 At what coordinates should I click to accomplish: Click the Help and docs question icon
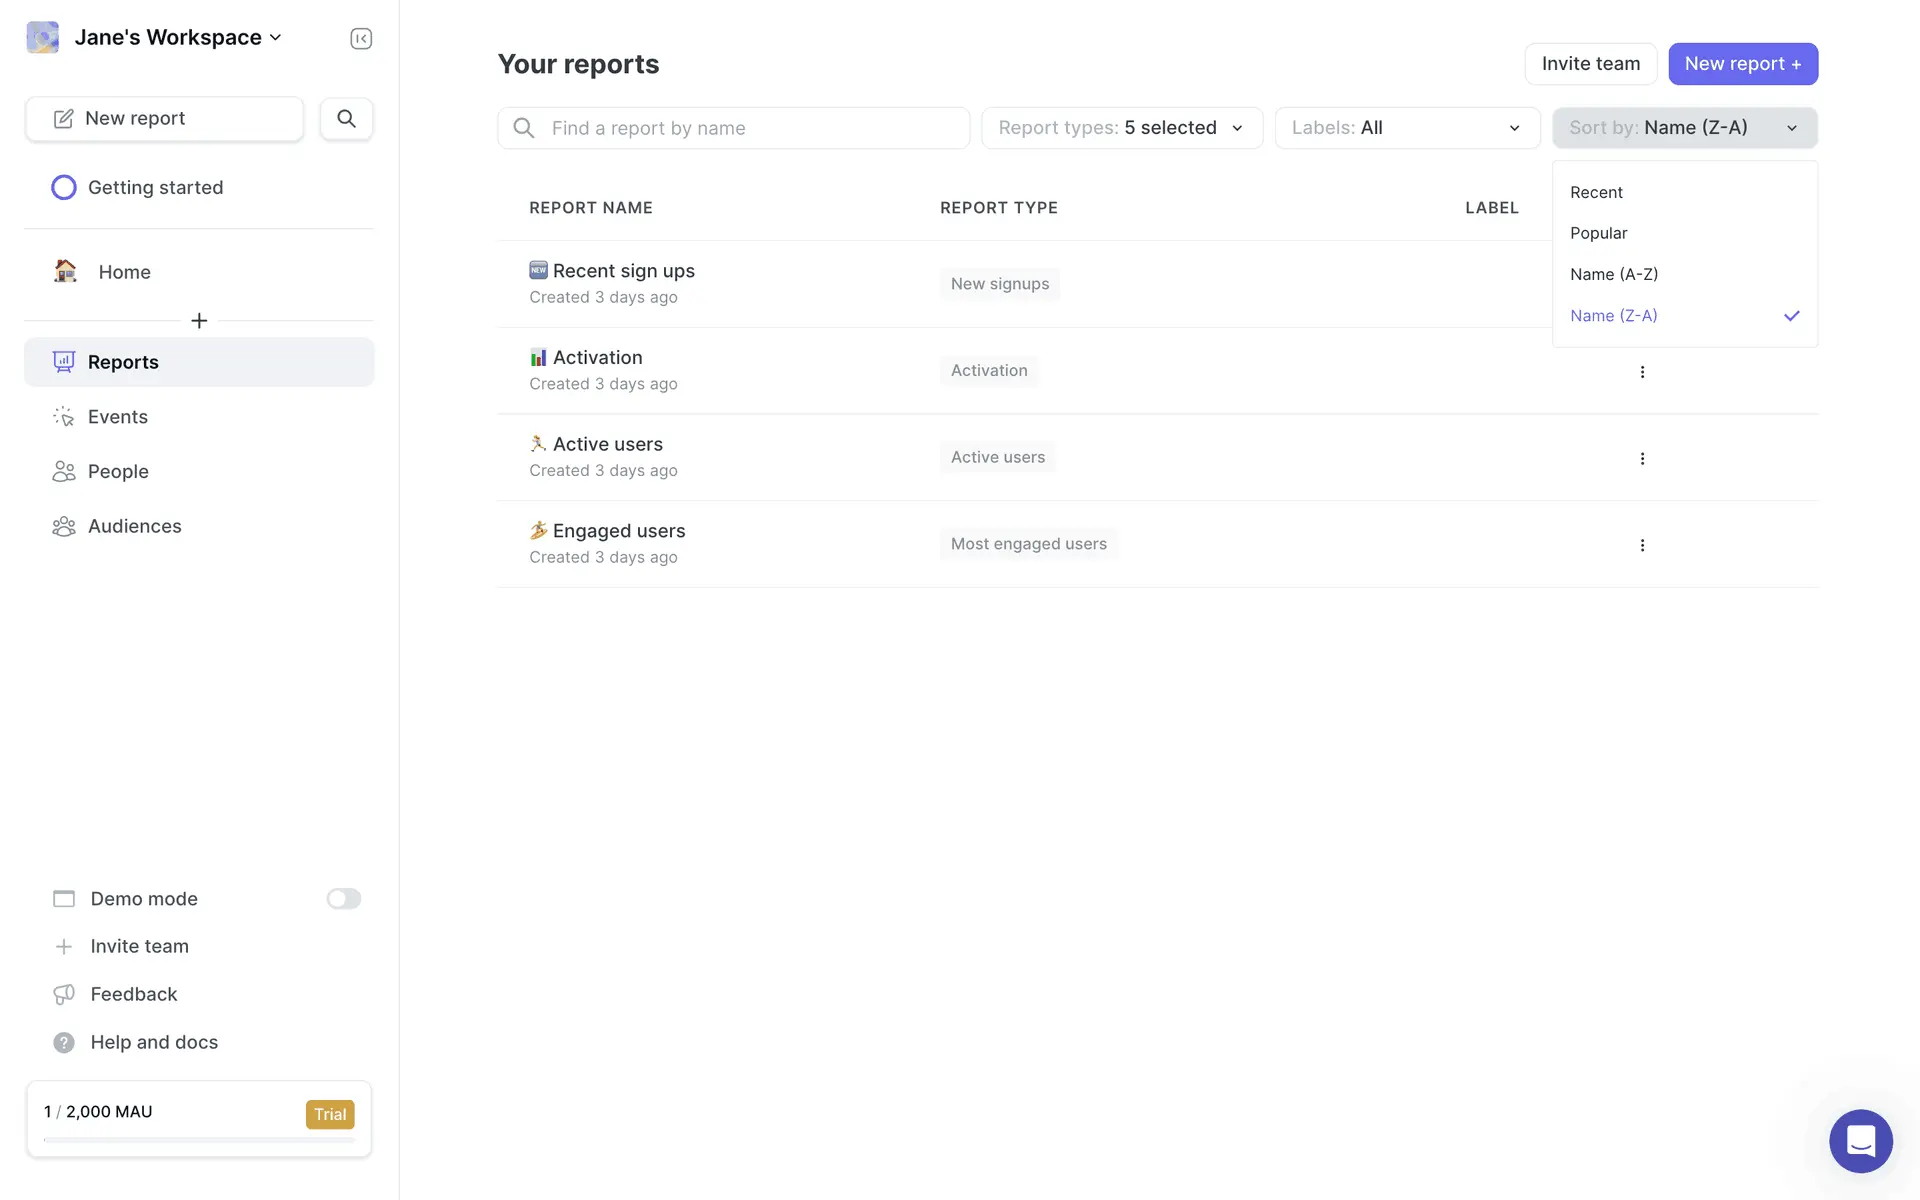(64, 1042)
